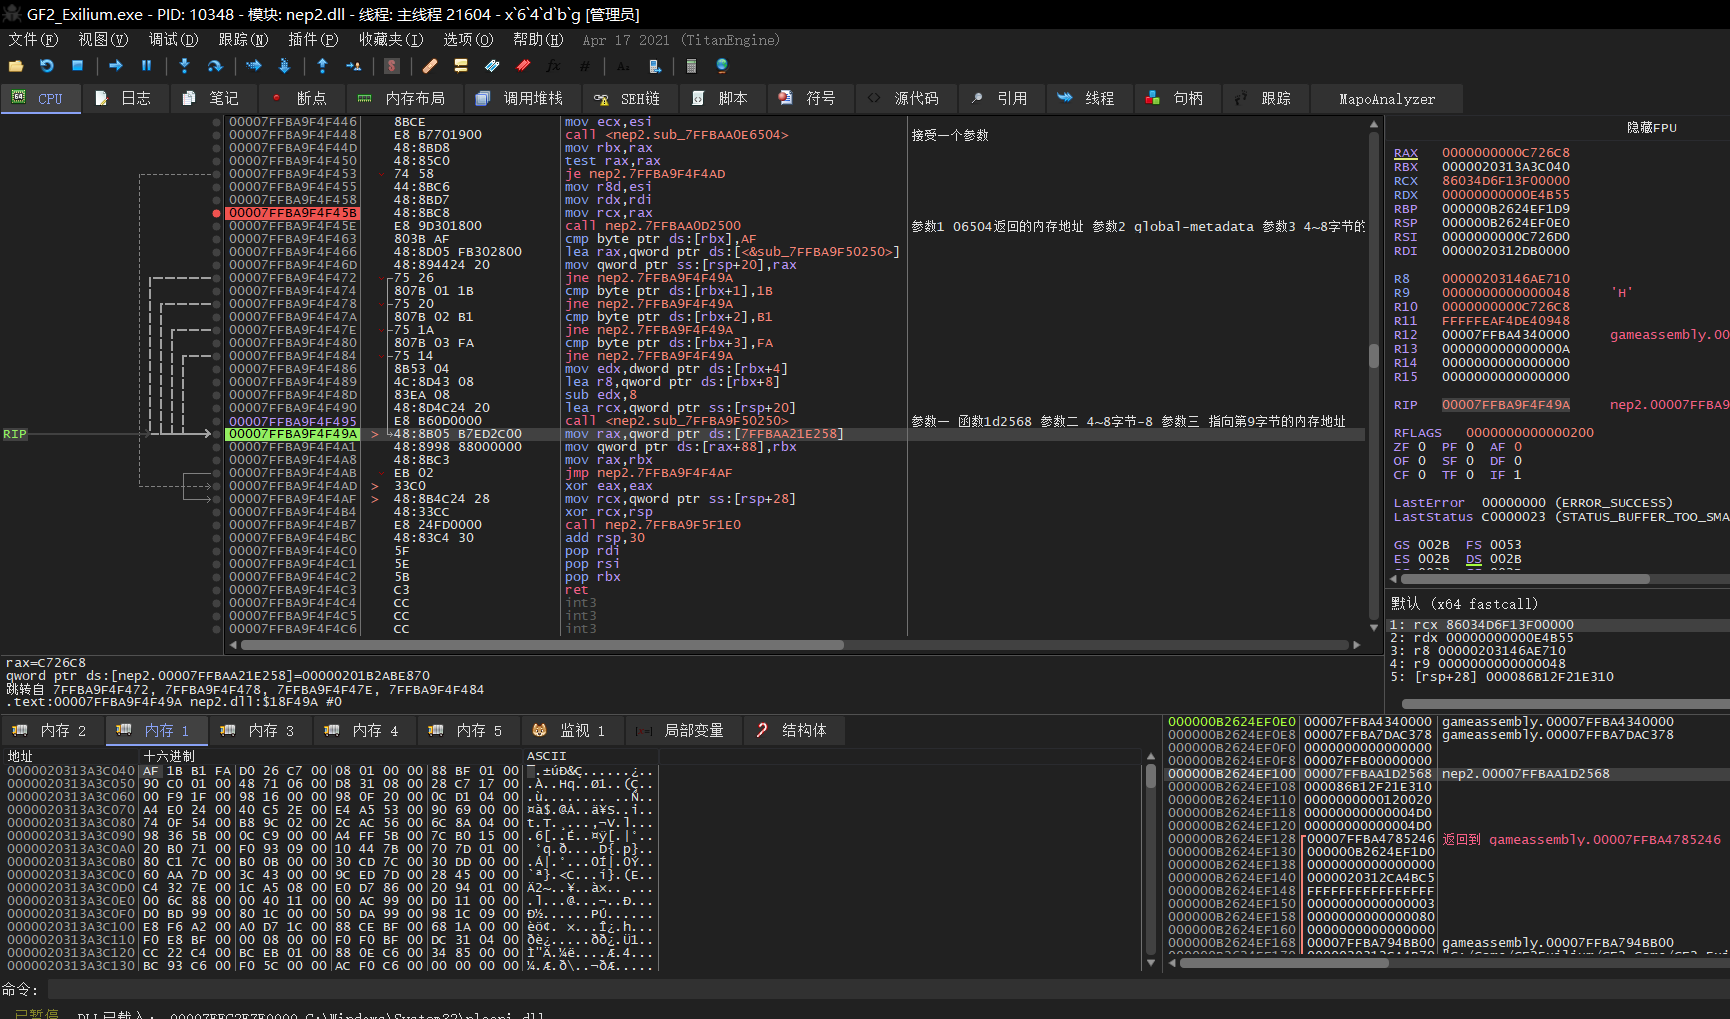Toggle breakpoint bullet at 00007FFBA9F4F495
This screenshot has height=1019, width=1730.
217,421
